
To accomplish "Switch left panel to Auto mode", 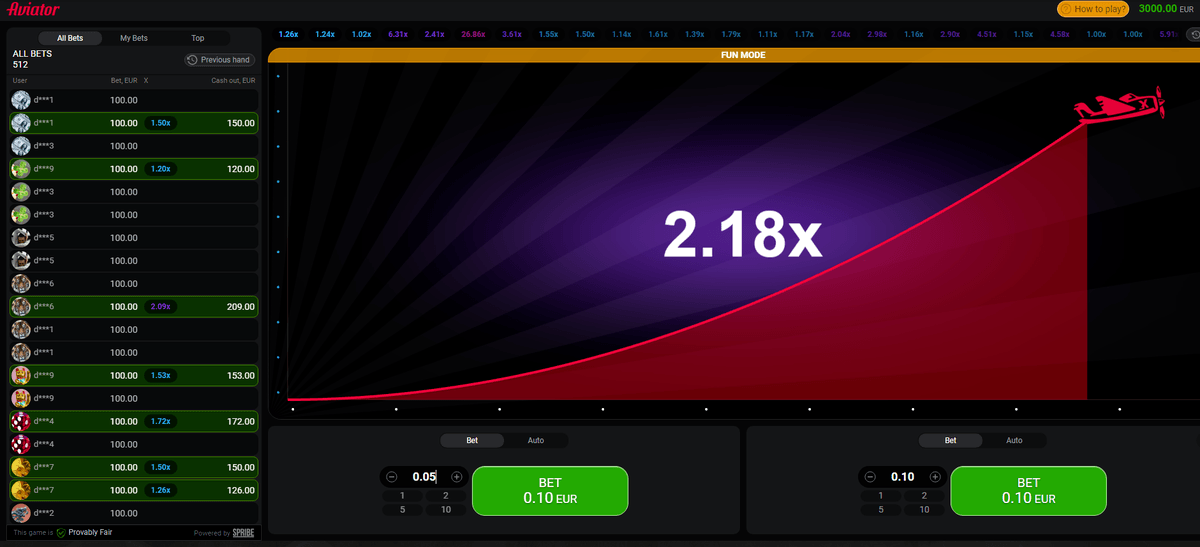I will click(x=536, y=440).
